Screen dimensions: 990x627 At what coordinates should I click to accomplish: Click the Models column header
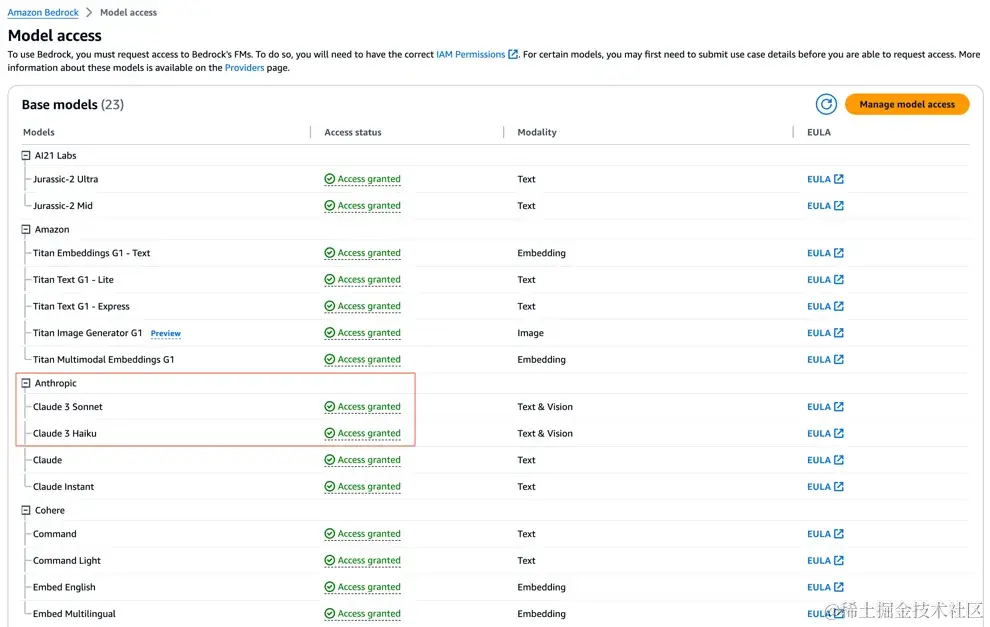click(x=39, y=133)
